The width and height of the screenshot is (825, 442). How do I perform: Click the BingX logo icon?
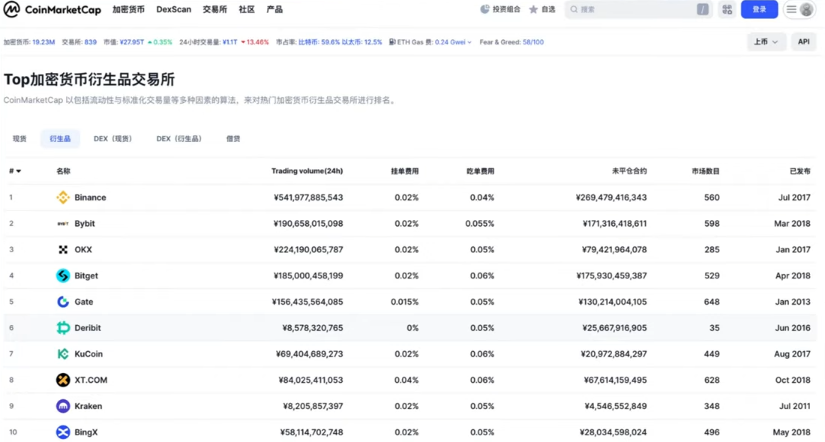click(63, 432)
